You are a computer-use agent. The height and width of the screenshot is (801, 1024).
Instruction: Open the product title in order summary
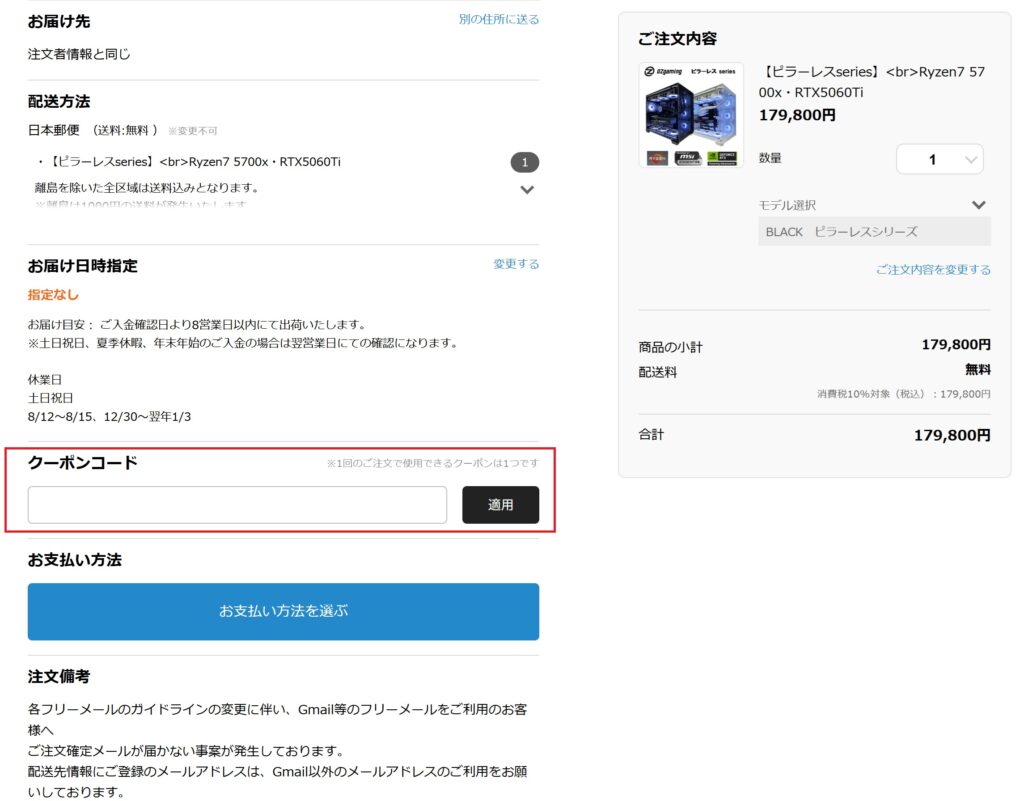click(x=872, y=82)
